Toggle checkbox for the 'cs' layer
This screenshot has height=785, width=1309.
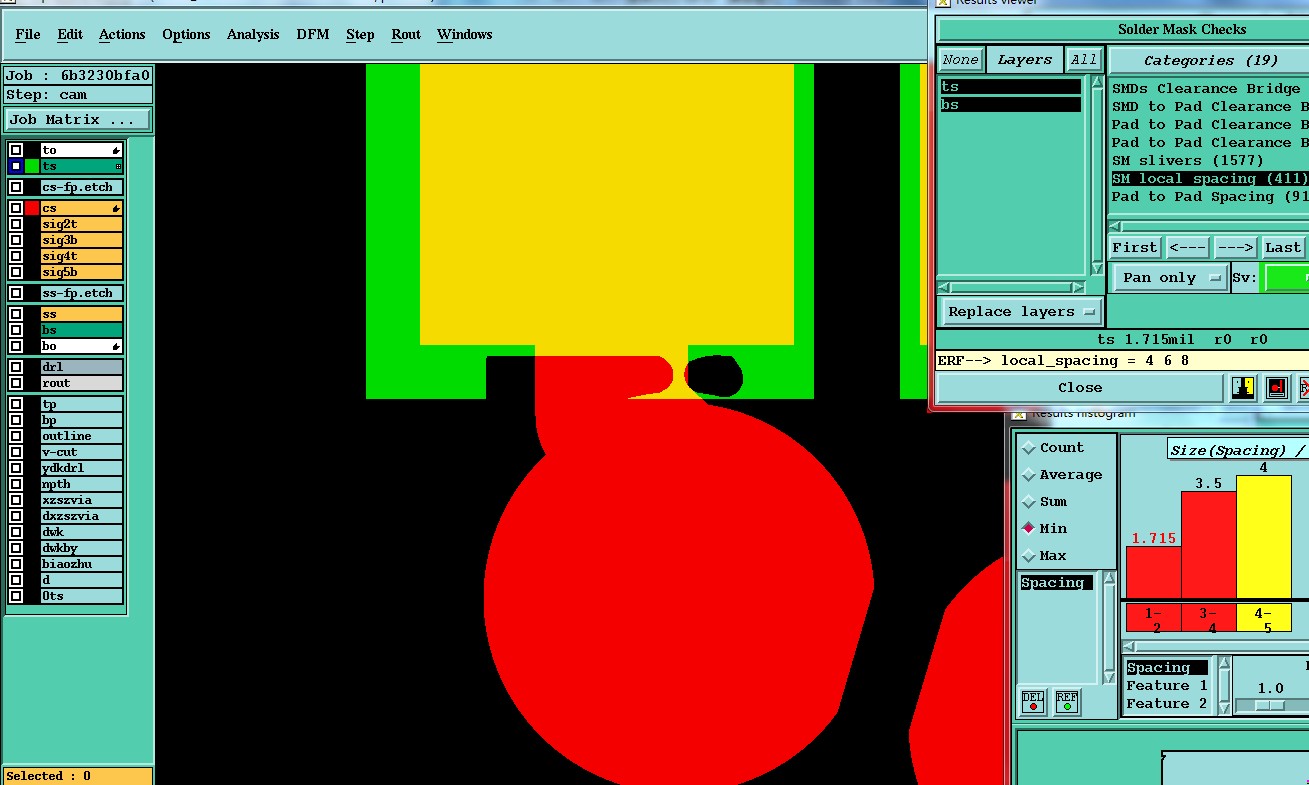click(x=16, y=208)
